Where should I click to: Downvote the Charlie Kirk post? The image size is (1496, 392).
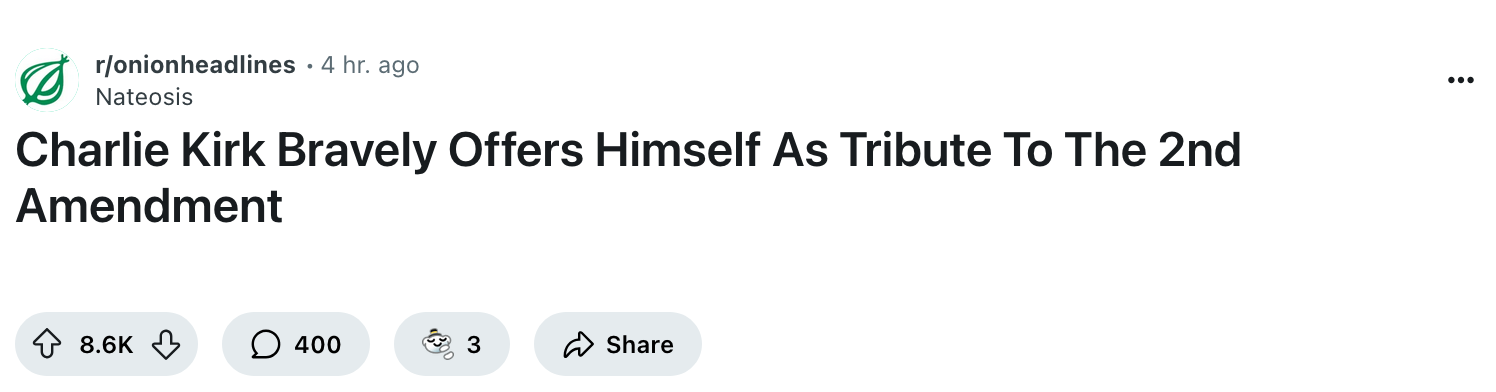[x=164, y=345]
